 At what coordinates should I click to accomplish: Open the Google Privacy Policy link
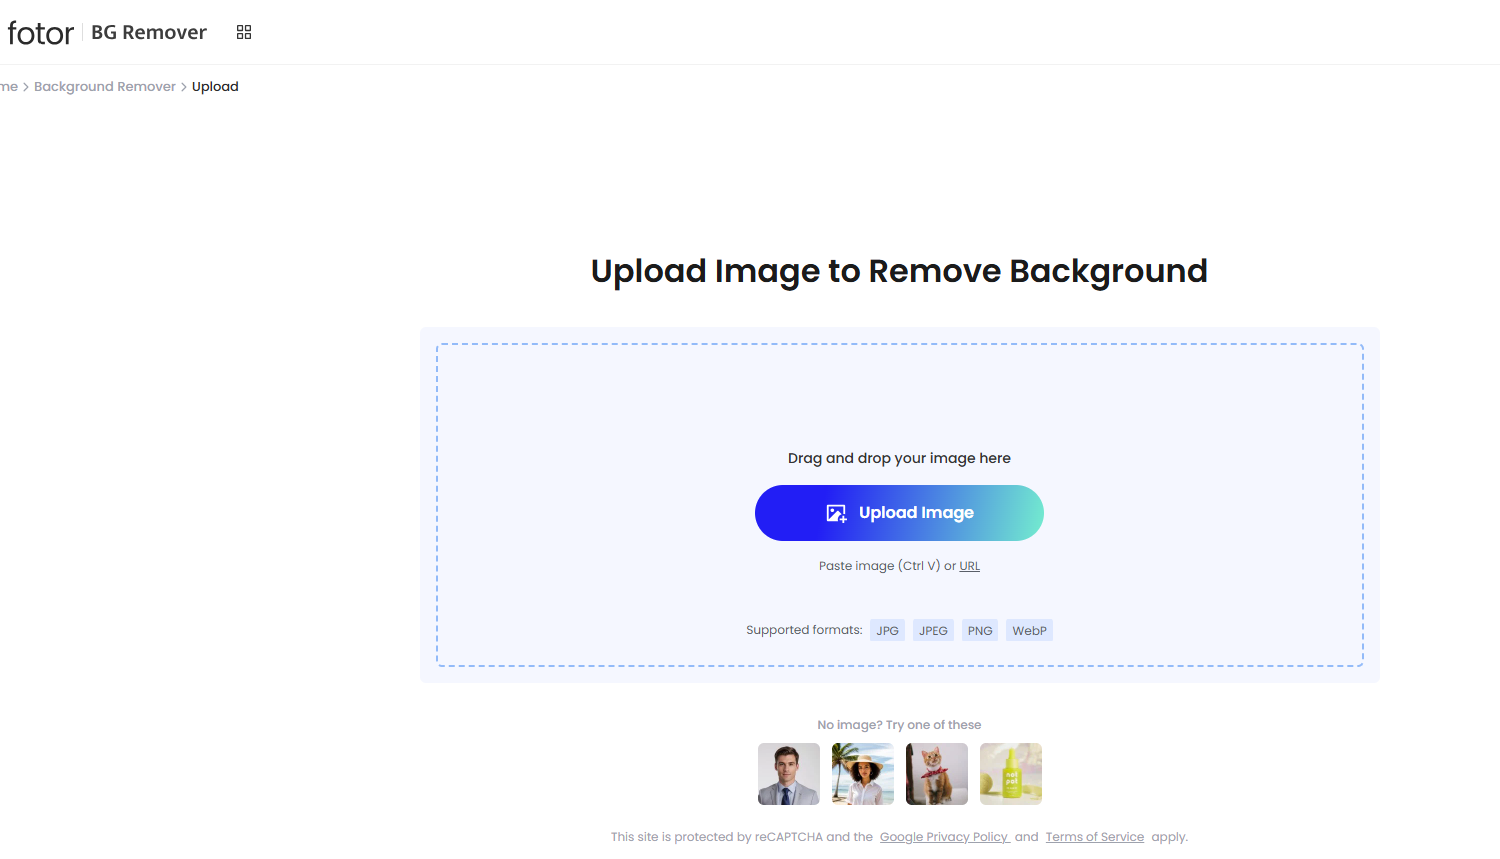pyautogui.click(x=944, y=837)
